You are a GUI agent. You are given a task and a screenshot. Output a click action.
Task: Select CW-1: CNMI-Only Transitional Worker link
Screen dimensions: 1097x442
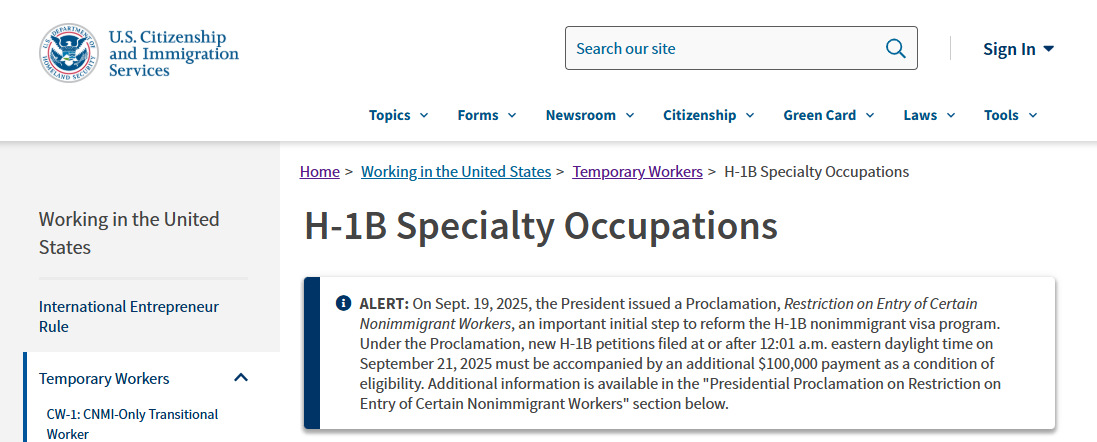(x=132, y=423)
